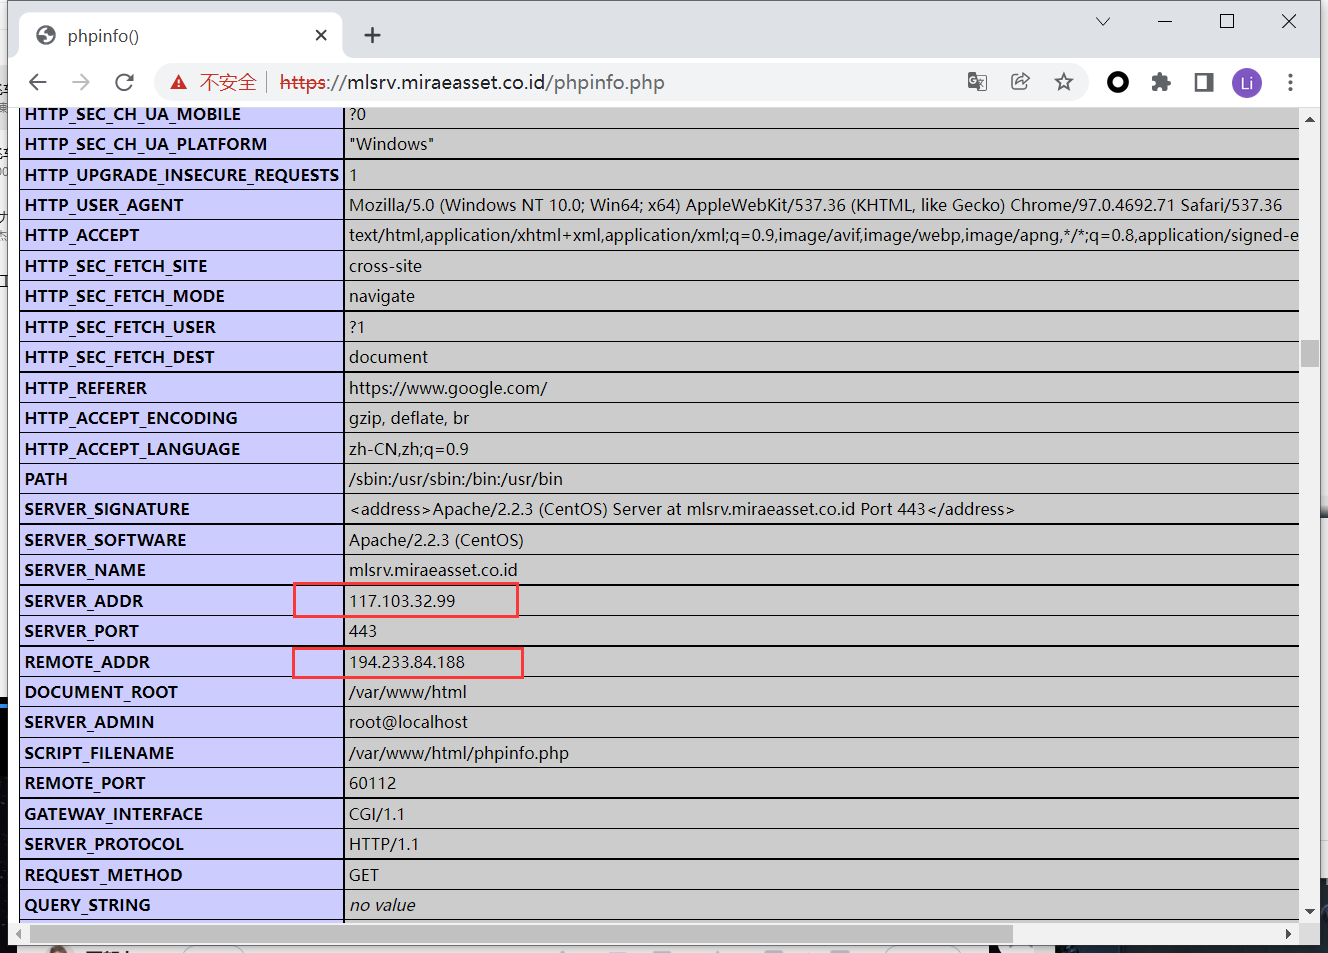The height and width of the screenshot is (953, 1328).
Task: Click the HTTP_SEC_FETCH_USER label cell
Action: (182, 327)
